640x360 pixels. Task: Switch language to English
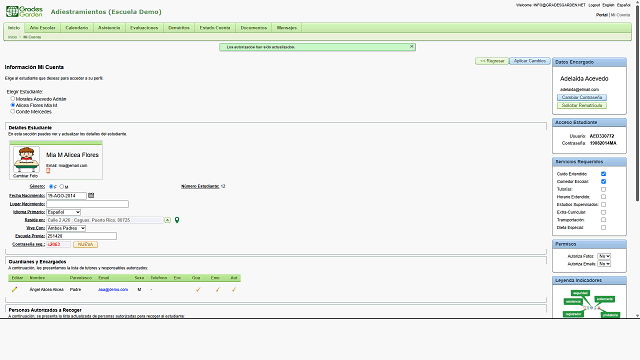608,5
